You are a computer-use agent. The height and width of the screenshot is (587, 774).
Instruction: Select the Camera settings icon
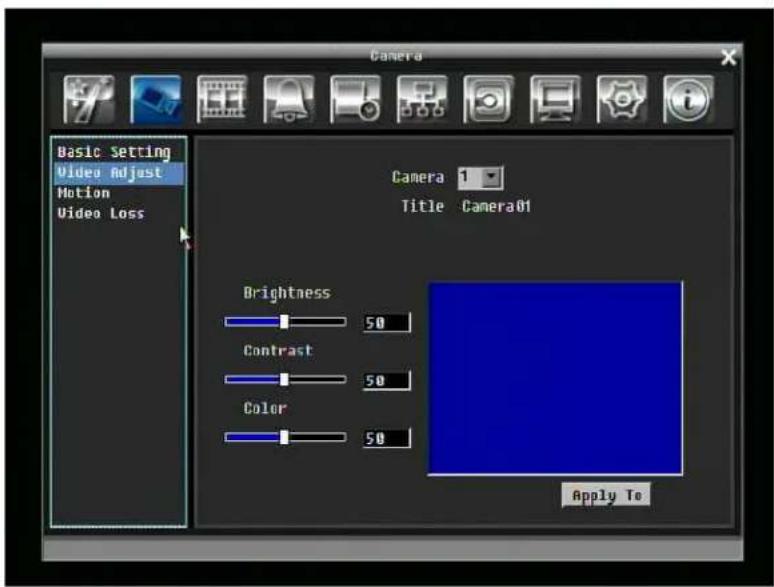[156, 100]
